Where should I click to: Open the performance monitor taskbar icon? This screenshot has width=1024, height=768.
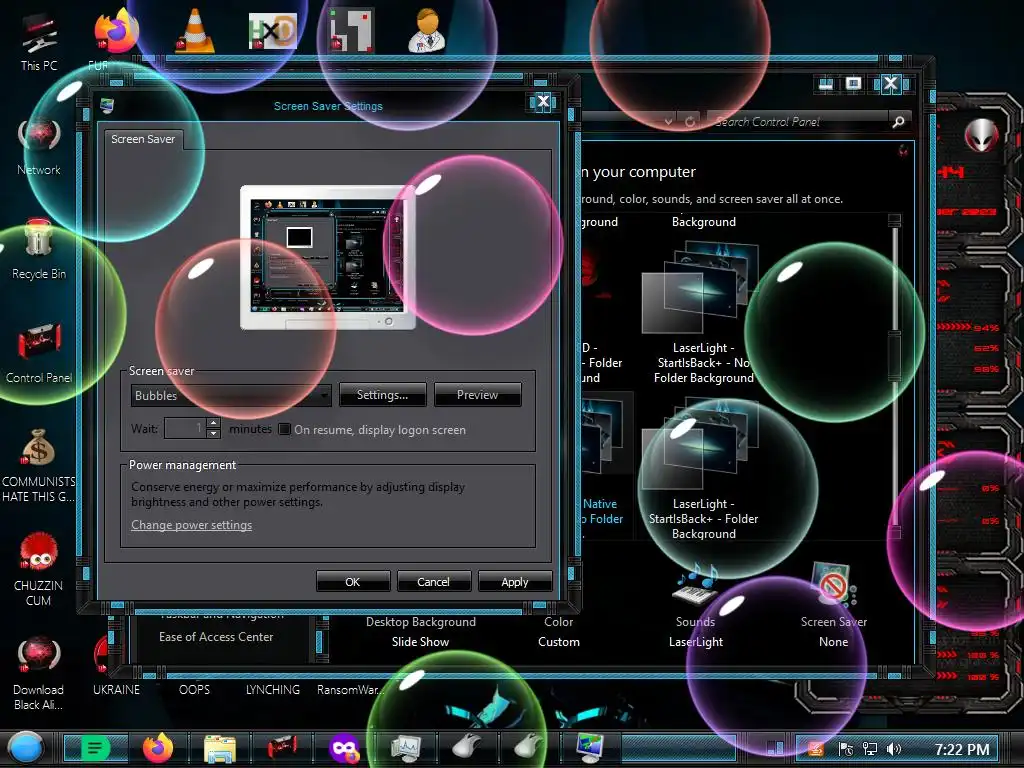point(406,748)
